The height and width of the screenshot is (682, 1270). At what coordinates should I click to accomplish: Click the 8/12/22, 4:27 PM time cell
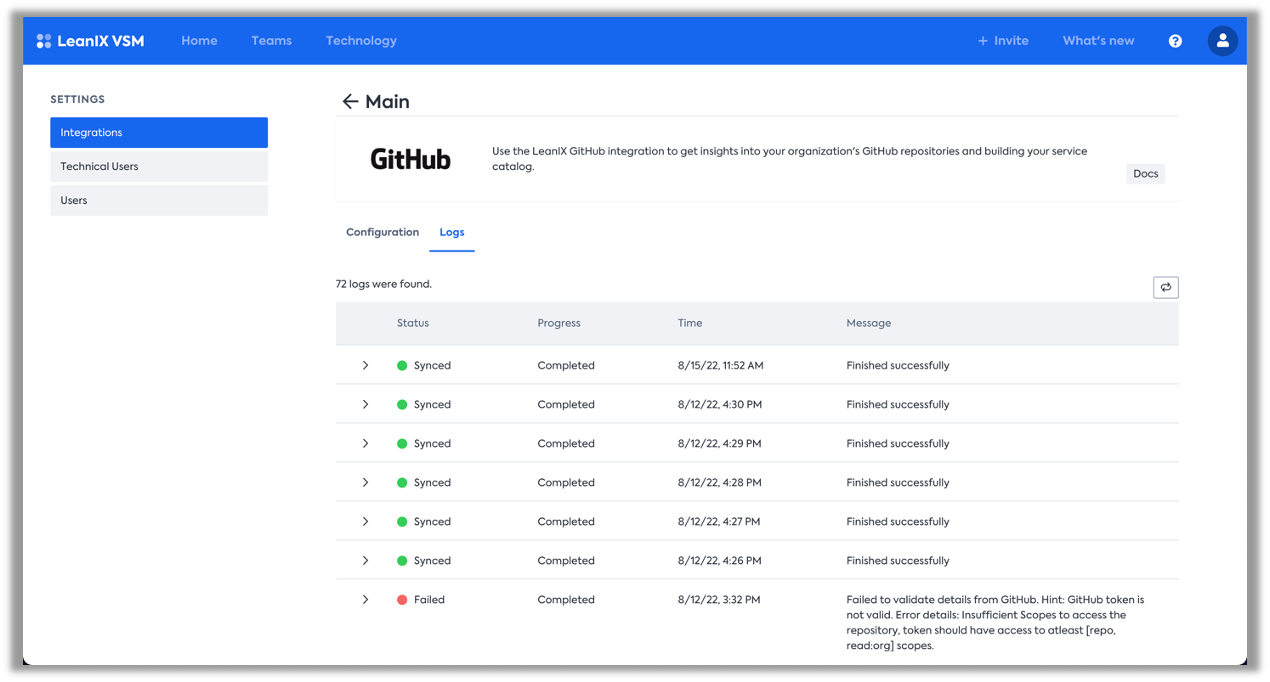(x=720, y=522)
